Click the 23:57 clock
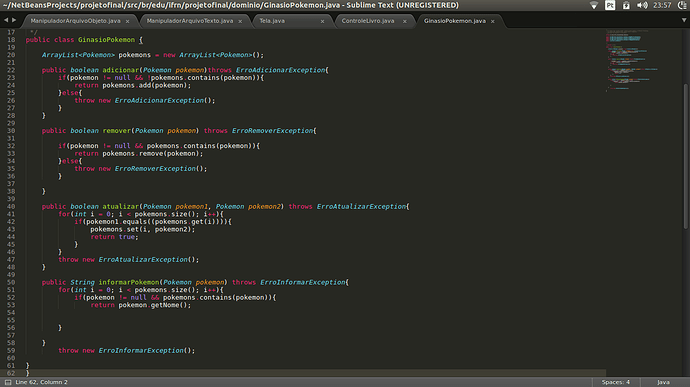Screen dimensions: 690x387 (662, 5)
